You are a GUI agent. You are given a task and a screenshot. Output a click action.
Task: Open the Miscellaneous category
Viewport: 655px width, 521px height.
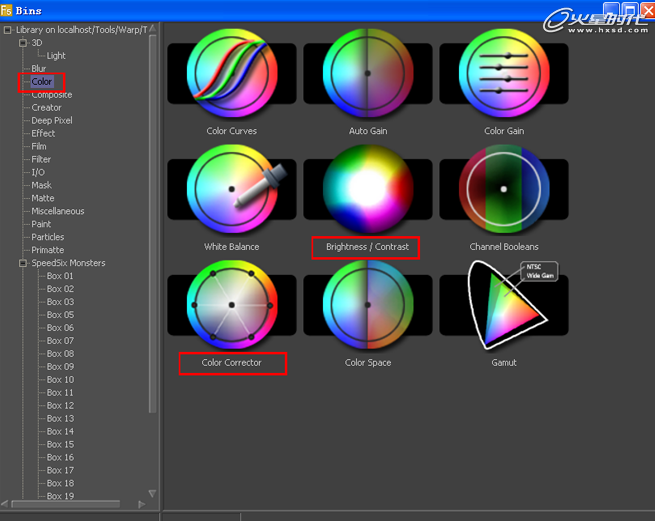[58, 211]
